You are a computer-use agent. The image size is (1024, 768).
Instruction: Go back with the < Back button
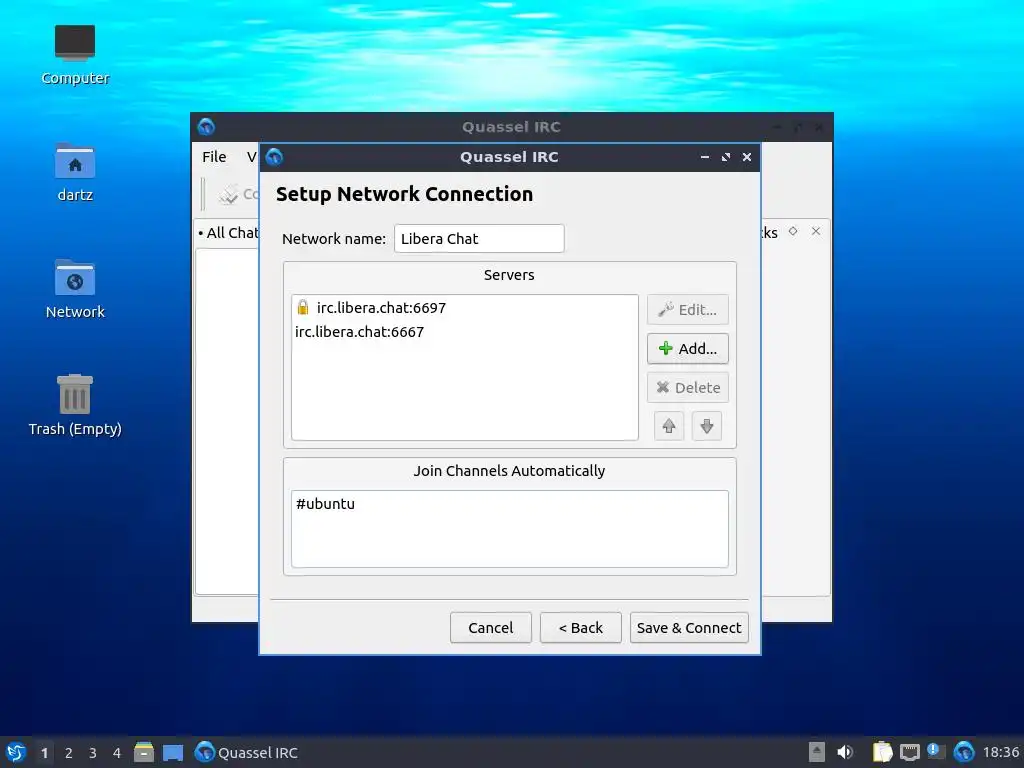click(581, 628)
